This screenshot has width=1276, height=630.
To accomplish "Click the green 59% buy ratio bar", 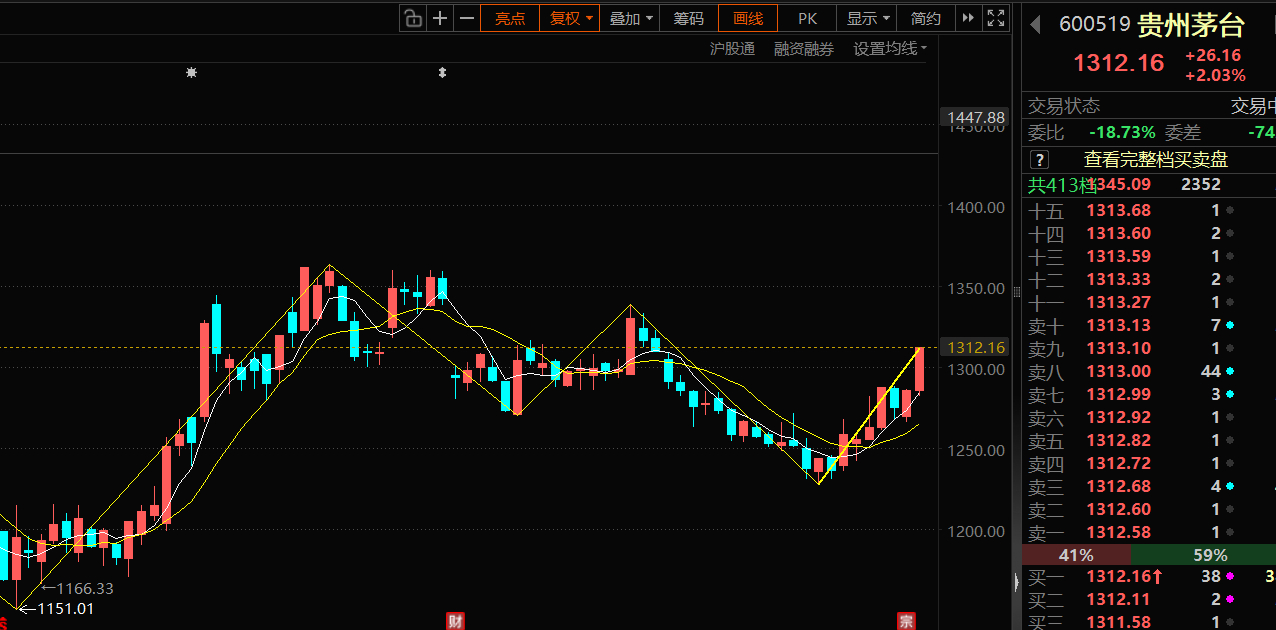I will (1204, 555).
